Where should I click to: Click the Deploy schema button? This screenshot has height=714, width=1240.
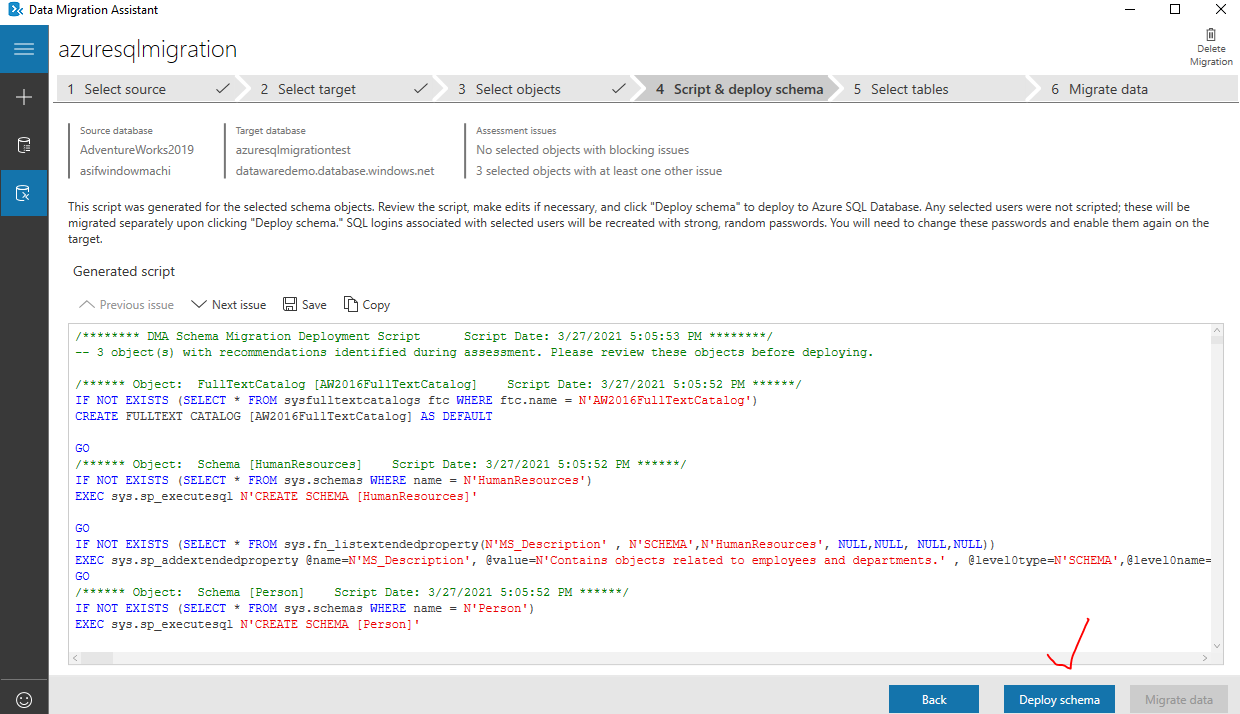1059,699
